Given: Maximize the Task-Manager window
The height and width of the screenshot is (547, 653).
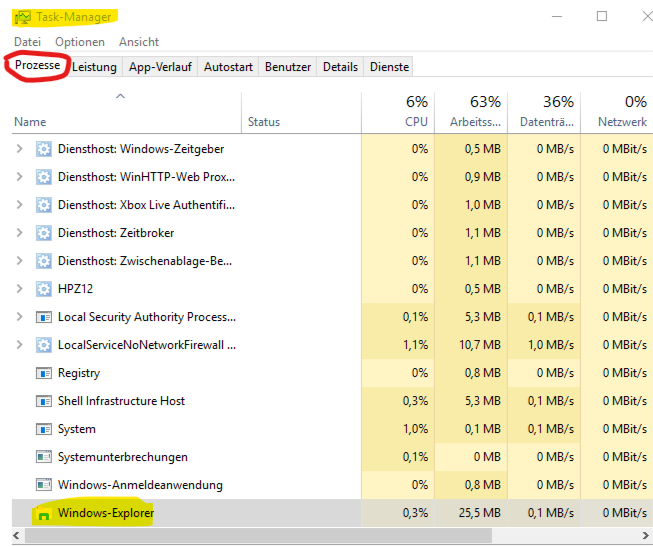Looking at the screenshot, I should (602, 17).
